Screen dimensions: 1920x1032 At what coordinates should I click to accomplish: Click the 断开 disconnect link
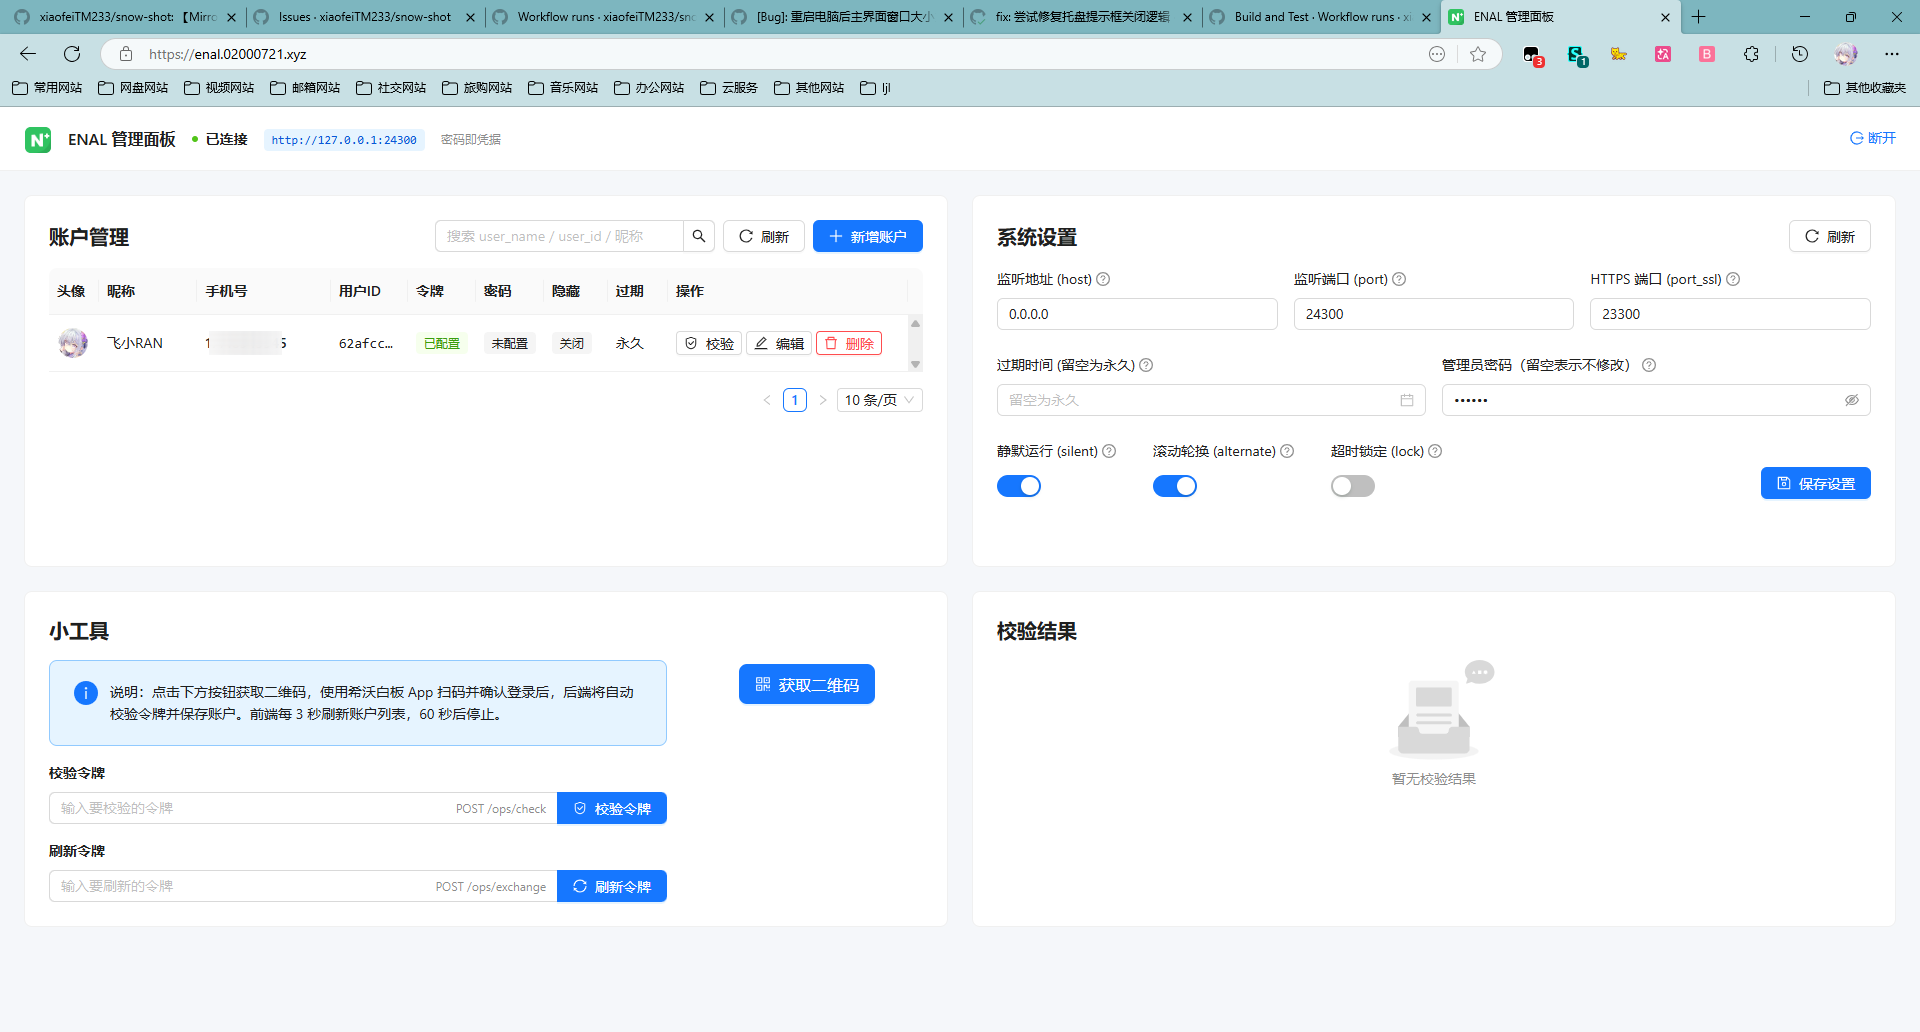[x=1873, y=138]
